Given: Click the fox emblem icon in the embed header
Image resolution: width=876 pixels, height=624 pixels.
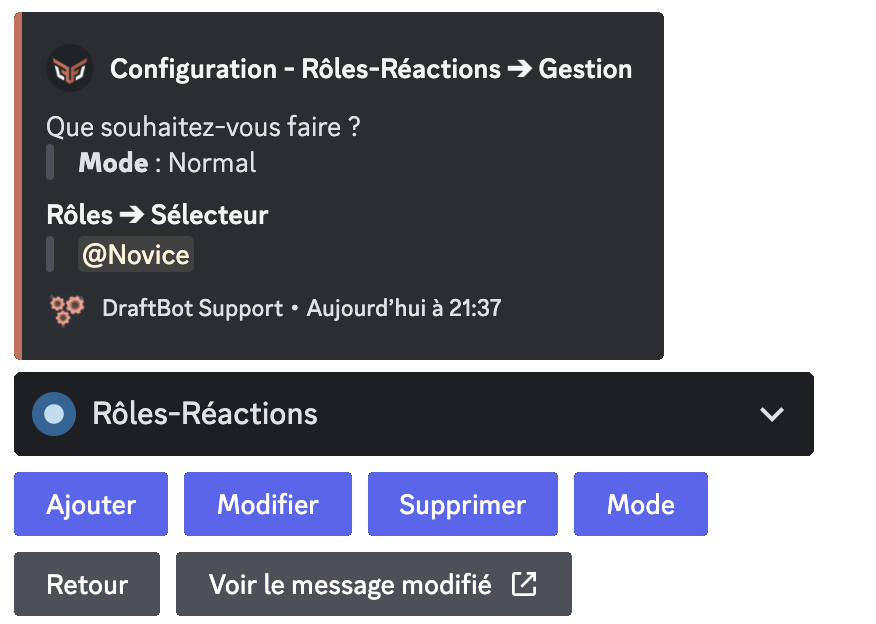Looking at the screenshot, I should 70,69.
